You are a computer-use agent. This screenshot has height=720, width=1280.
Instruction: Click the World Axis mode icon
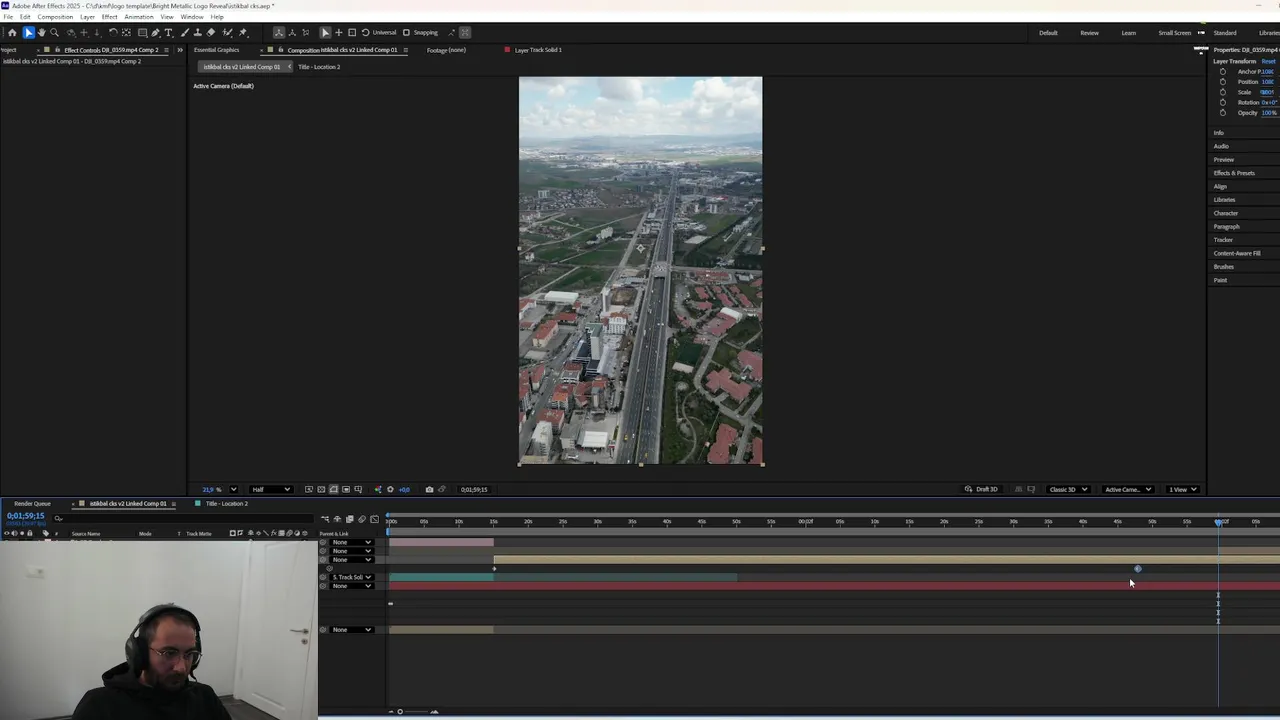click(292, 33)
